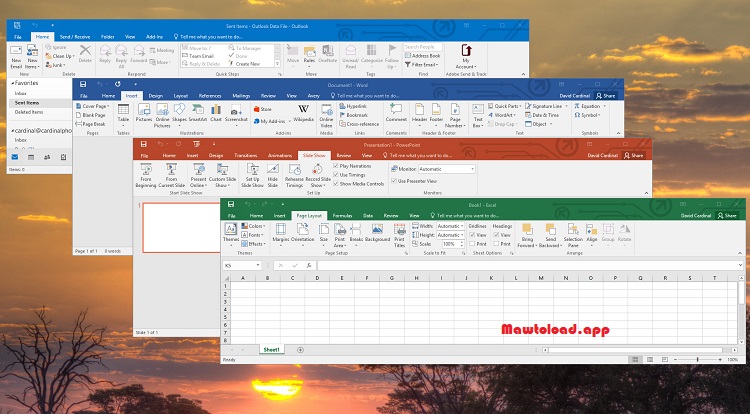The width and height of the screenshot is (750, 414).
Task: Click Excel formula bar input
Action: click(x=528, y=265)
